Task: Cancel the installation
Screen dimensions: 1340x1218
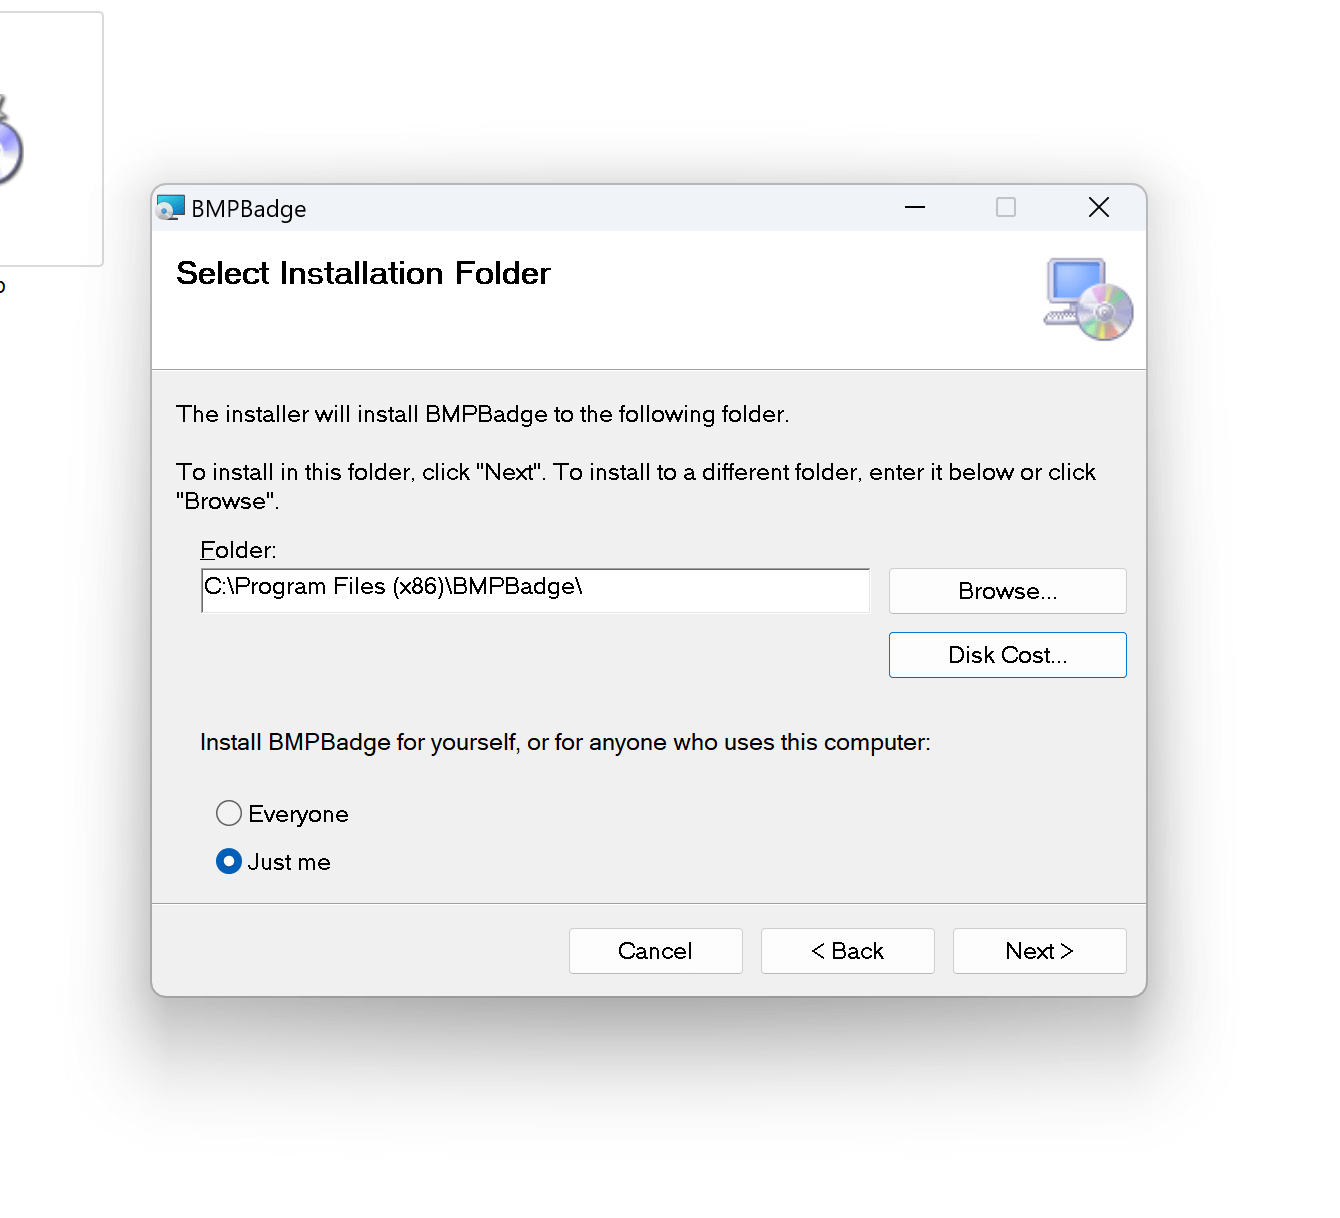Action: [x=655, y=951]
